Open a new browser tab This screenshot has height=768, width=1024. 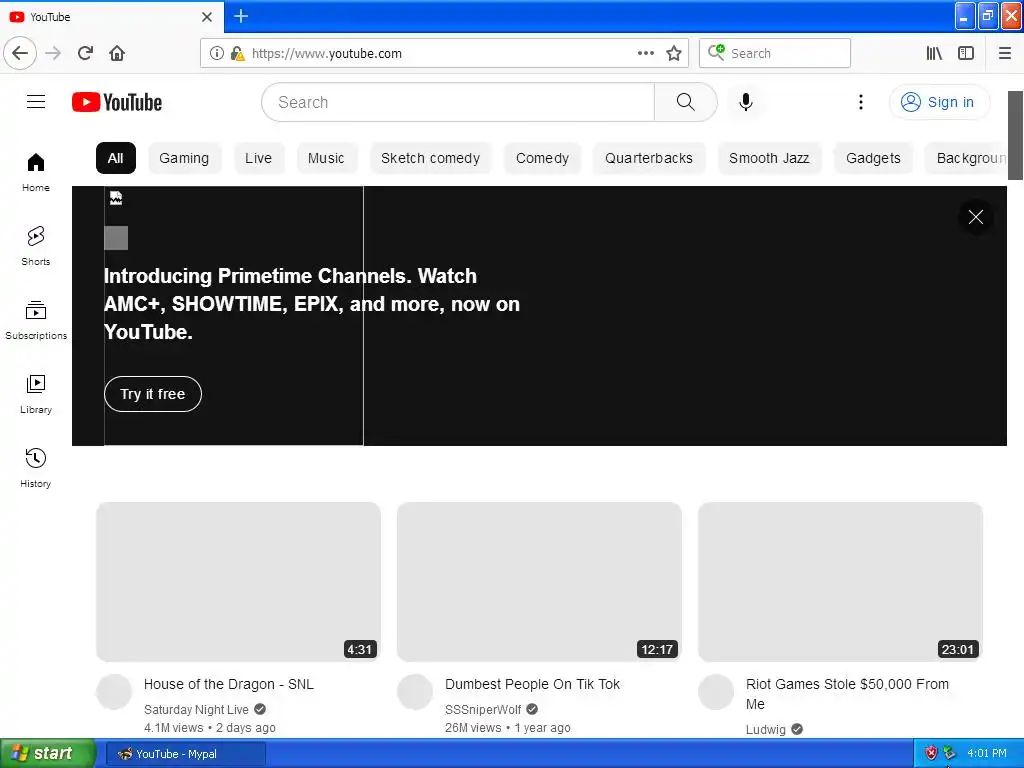(241, 16)
